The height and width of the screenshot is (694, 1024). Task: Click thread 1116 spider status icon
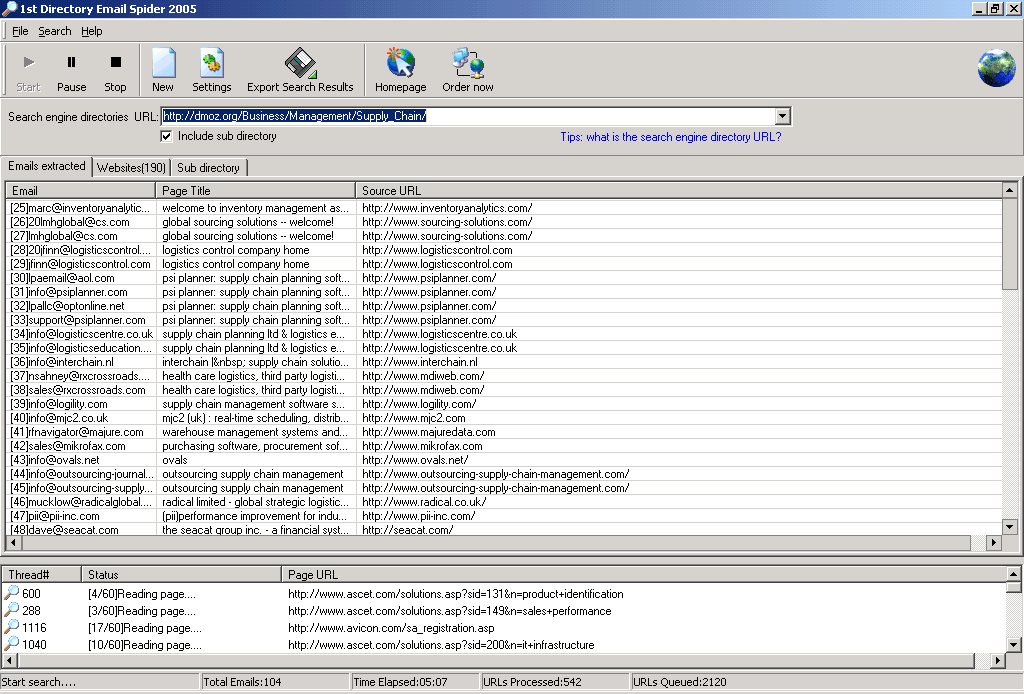11,627
